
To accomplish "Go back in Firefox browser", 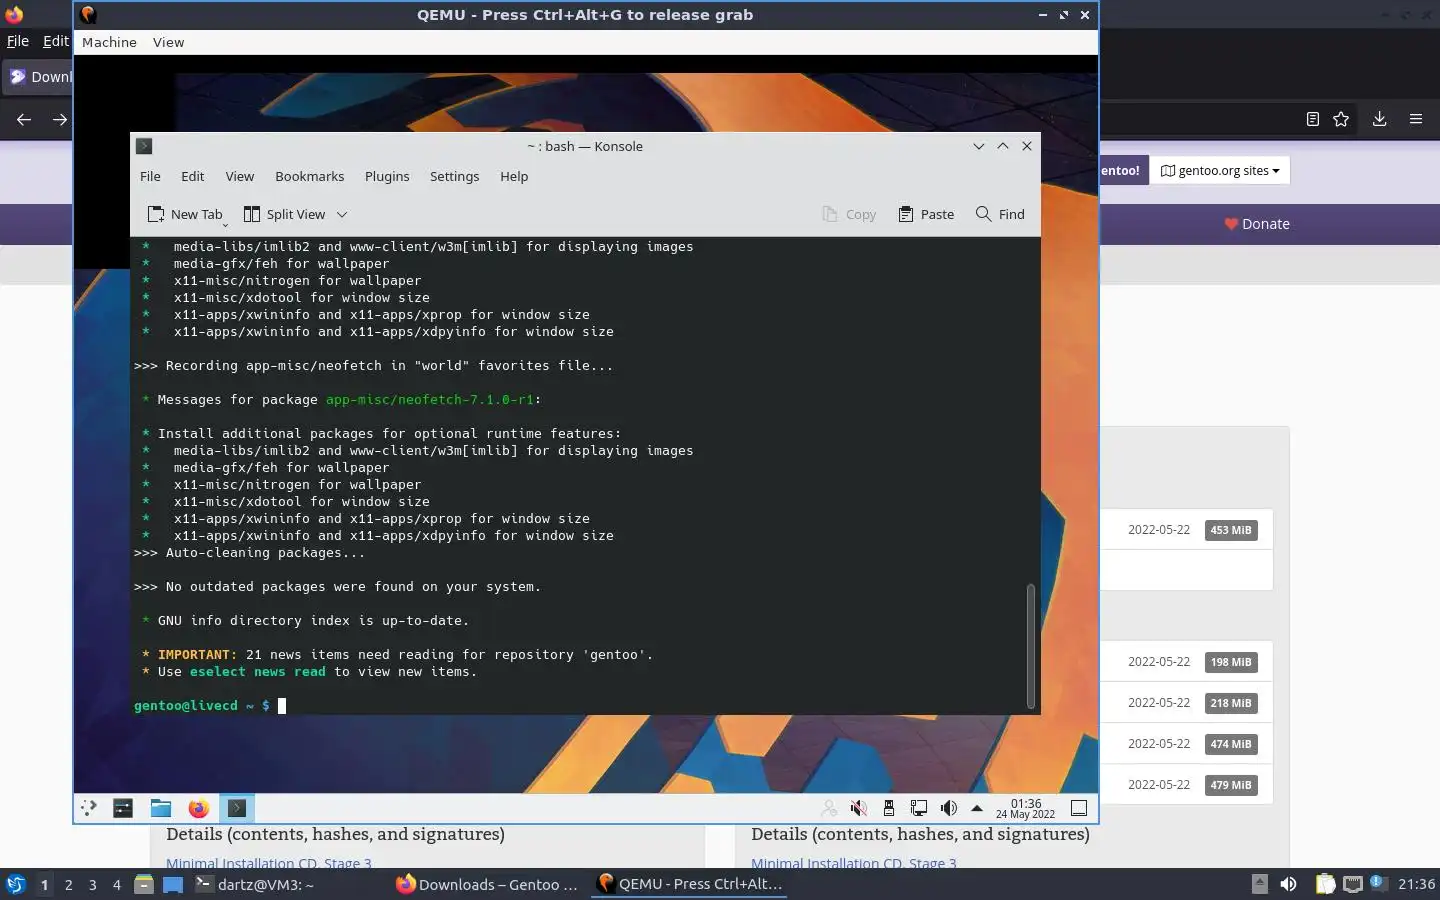I will [24, 119].
